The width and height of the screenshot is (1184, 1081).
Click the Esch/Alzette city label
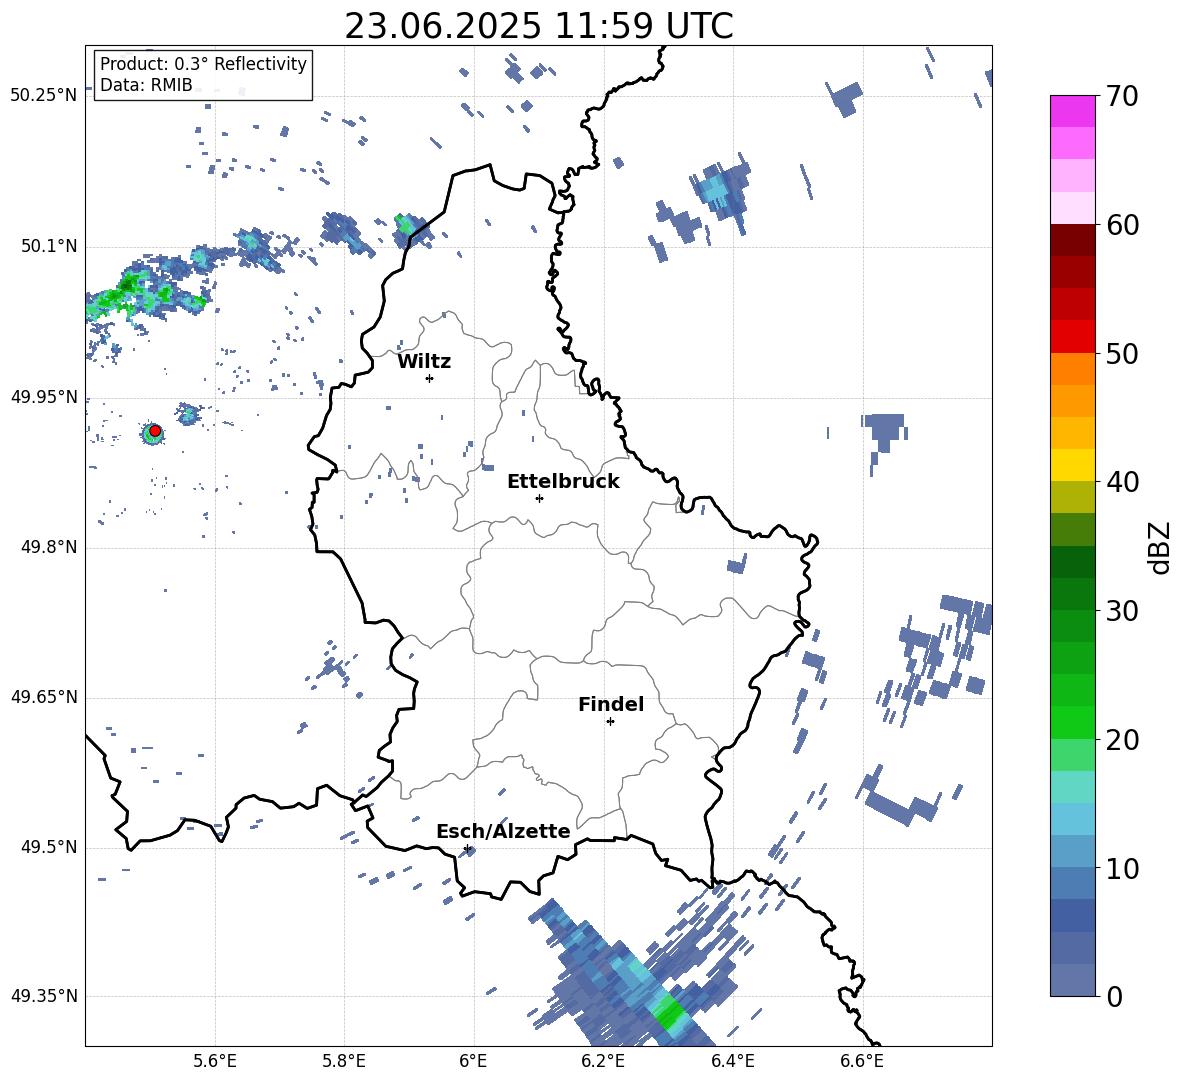(x=503, y=831)
